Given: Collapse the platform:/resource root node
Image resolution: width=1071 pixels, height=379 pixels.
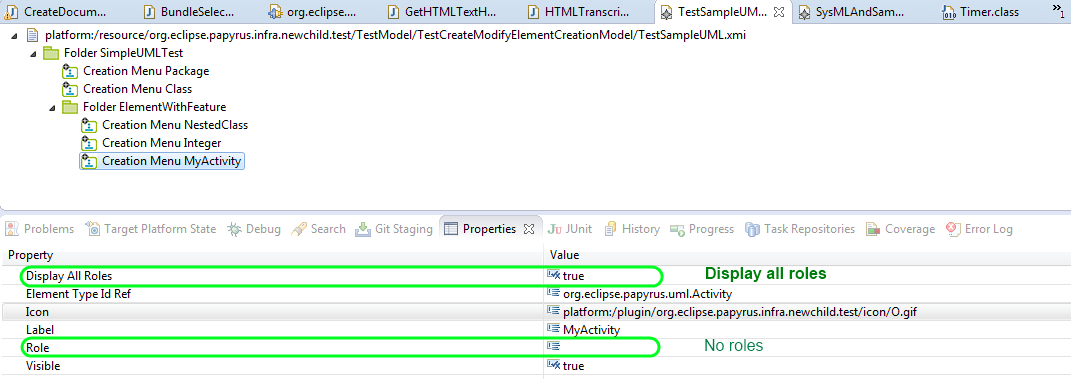Looking at the screenshot, I should pyautogui.click(x=15, y=36).
